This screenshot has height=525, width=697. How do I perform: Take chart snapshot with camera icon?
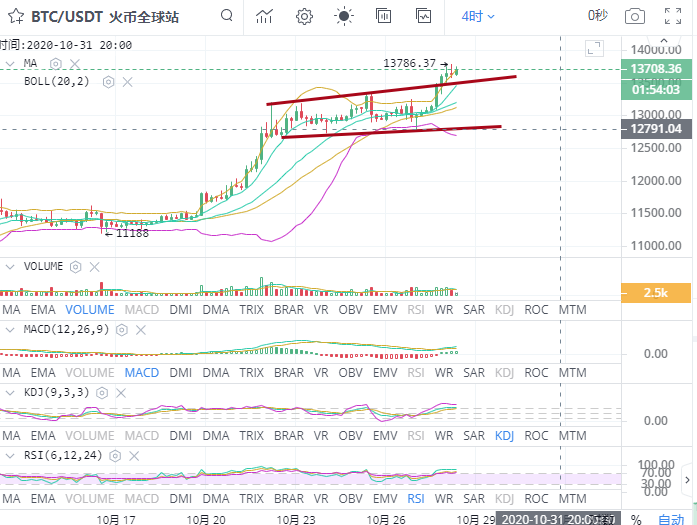coord(635,16)
